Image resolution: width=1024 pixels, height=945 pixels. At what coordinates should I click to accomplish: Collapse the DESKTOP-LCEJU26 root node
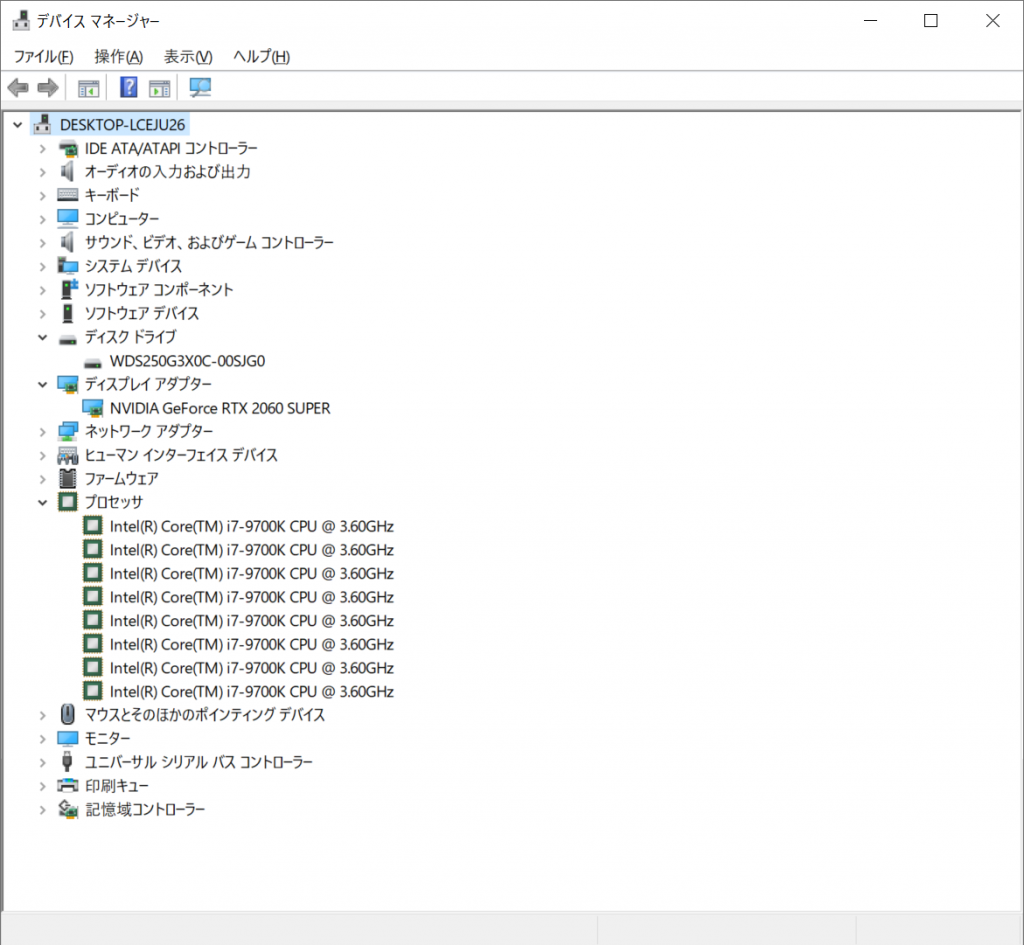point(17,125)
